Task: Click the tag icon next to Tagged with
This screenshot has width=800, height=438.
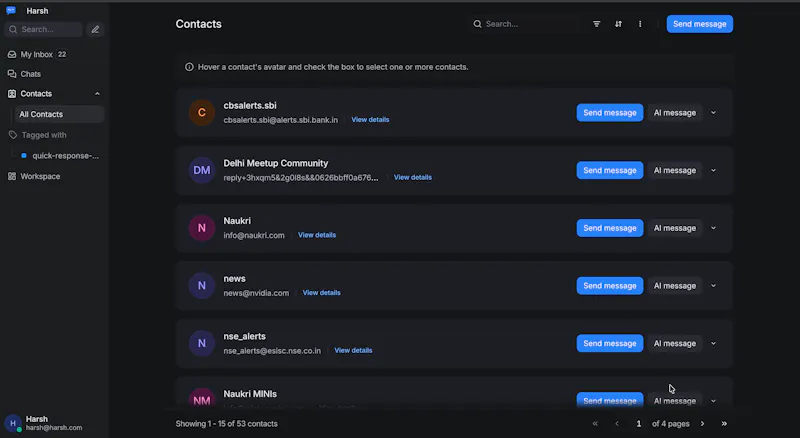Action: pyautogui.click(x=13, y=135)
